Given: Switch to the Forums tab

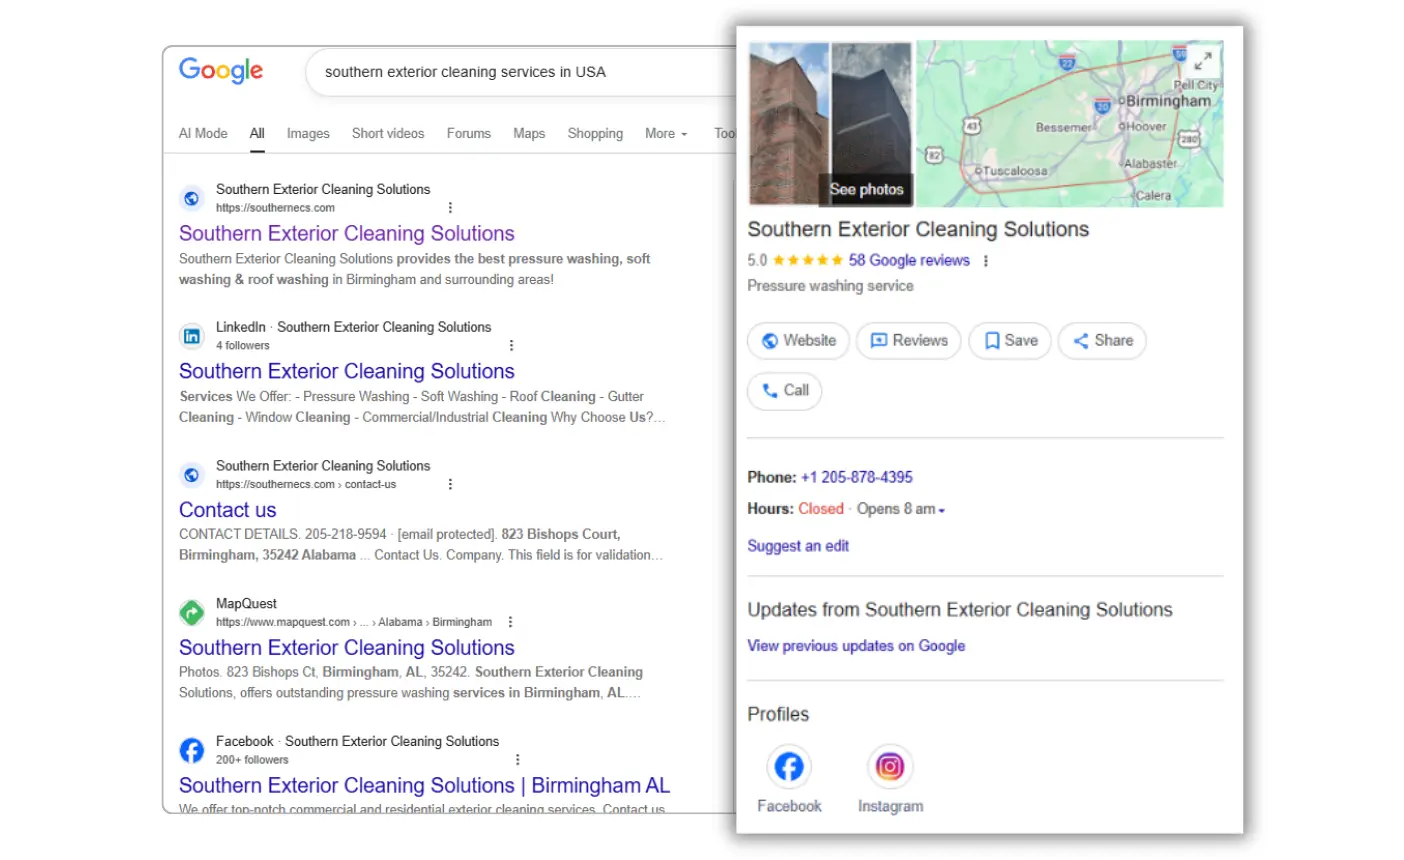Looking at the screenshot, I should click(x=469, y=133).
